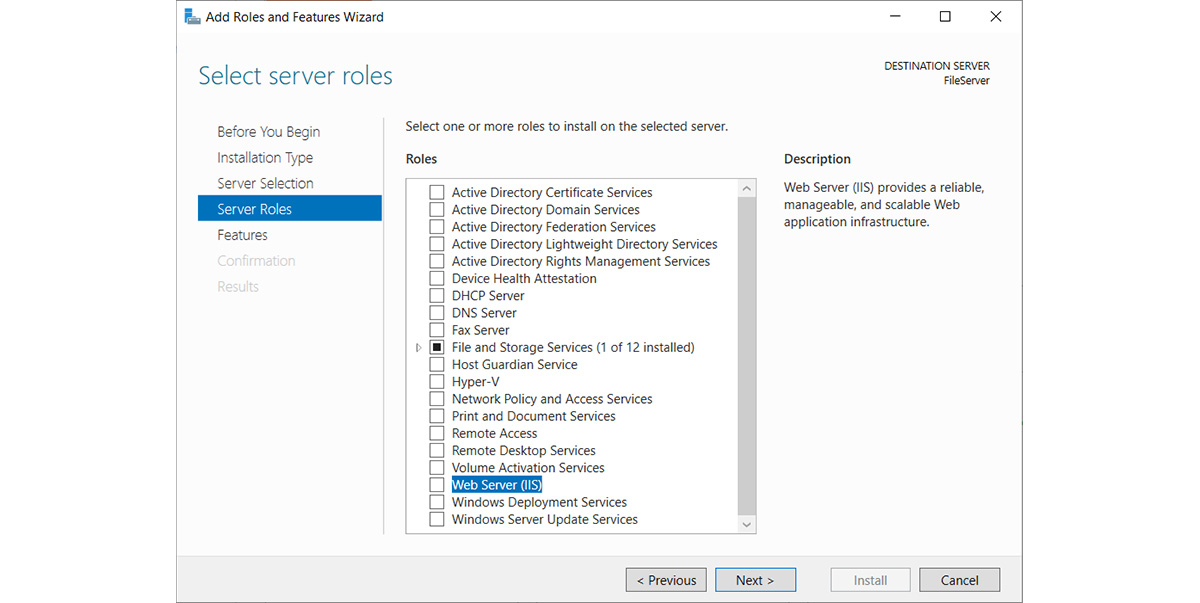This screenshot has height=603, width=1200.
Task: Click the roles list scrollbar thumb
Action: 746,350
